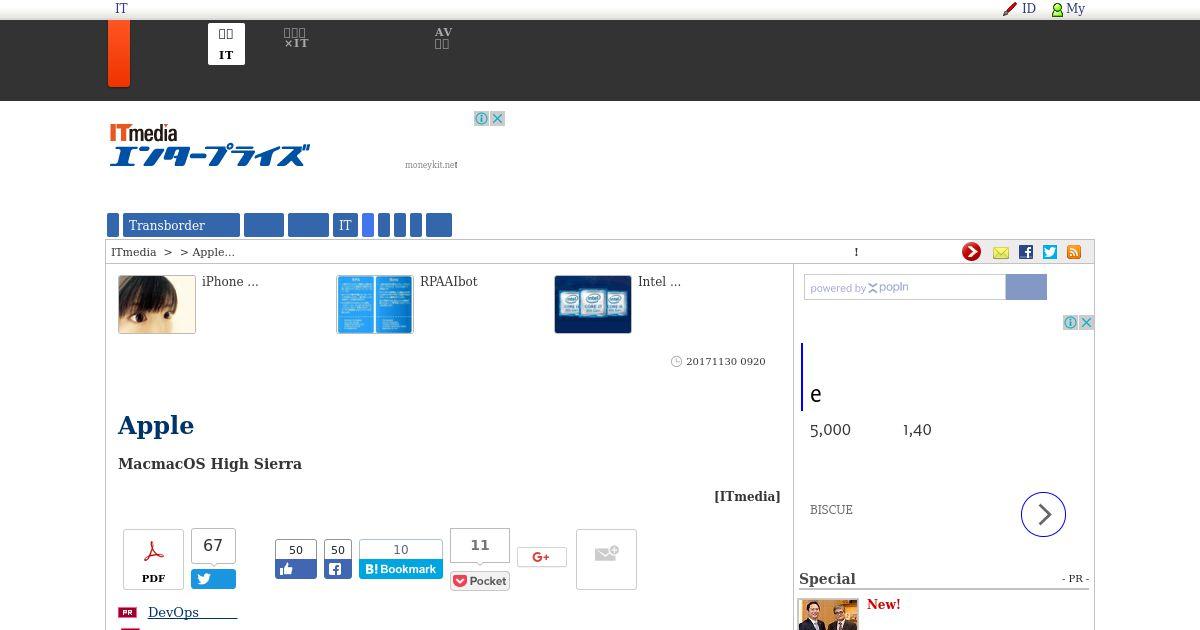The width and height of the screenshot is (1200, 630).
Task: Open the DevOps PR link
Action: tap(192, 612)
